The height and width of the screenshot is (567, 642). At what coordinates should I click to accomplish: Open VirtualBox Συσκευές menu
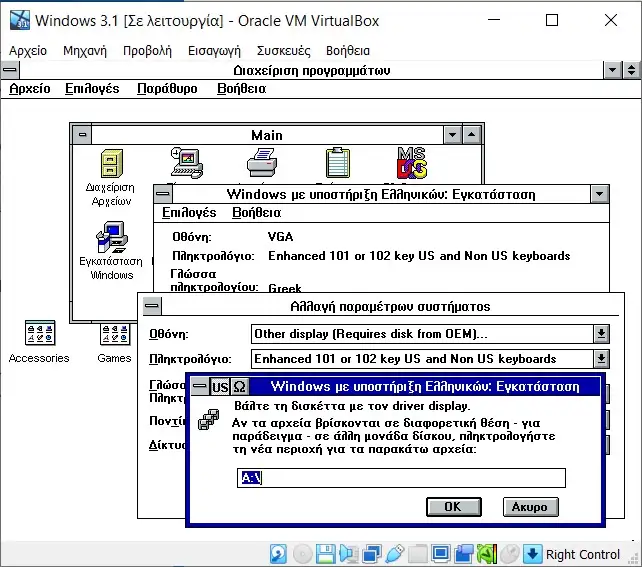tap(283, 51)
